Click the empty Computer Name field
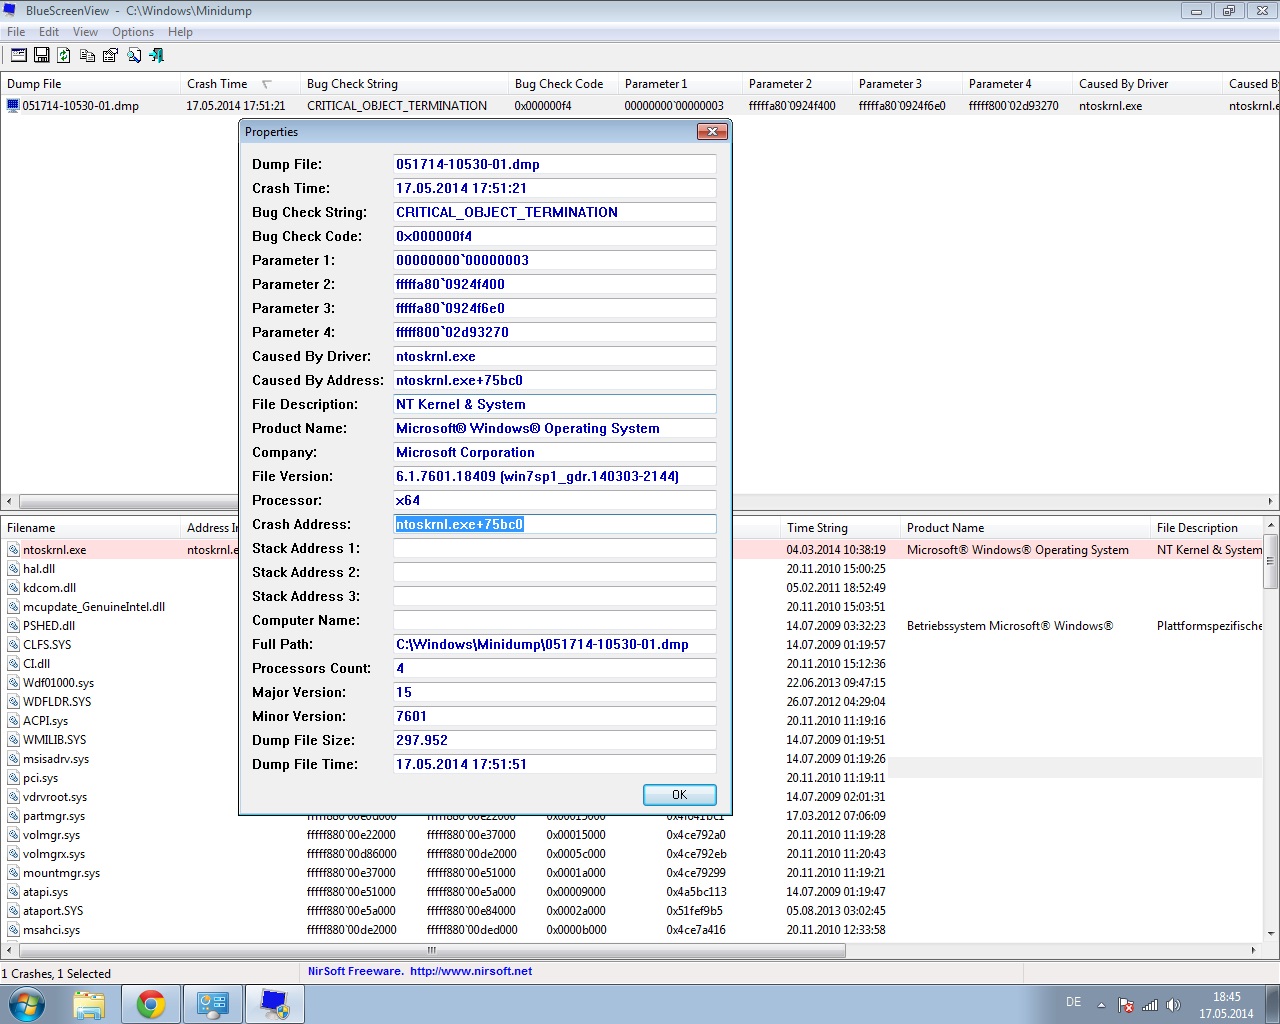Image resolution: width=1280 pixels, height=1024 pixels. pyautogui.click(x=555, y=620)
